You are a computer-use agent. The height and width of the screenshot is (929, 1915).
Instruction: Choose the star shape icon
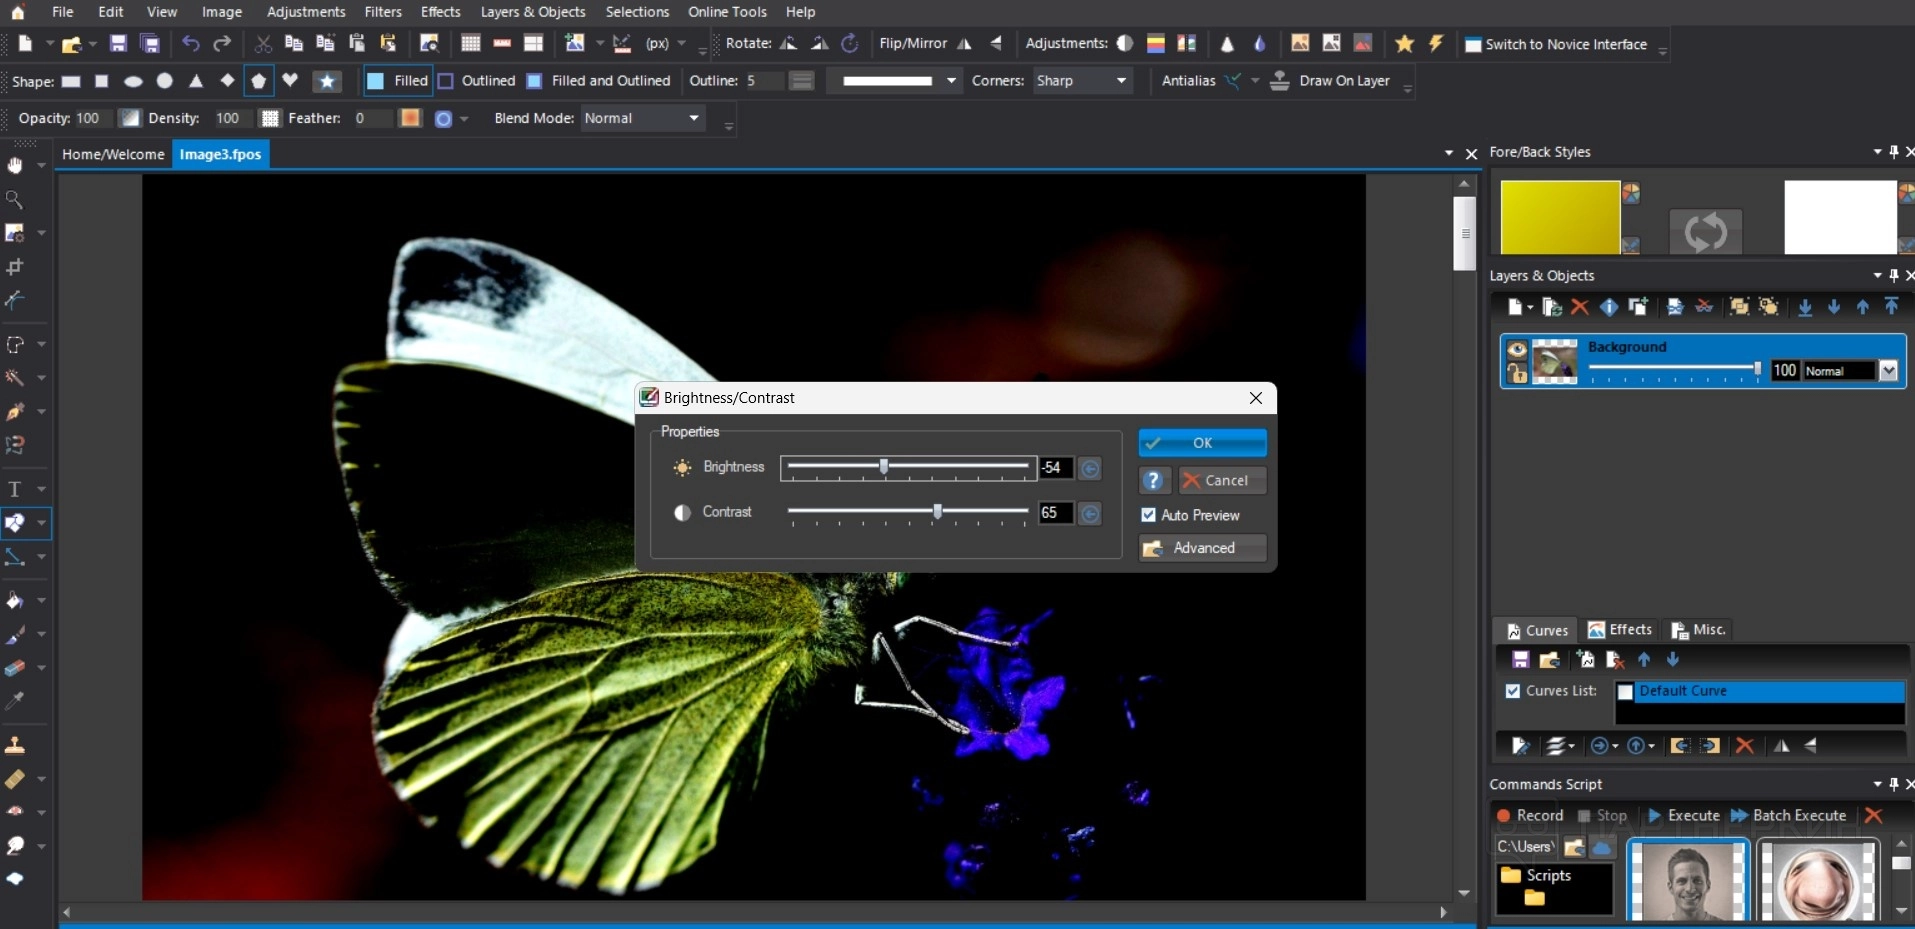coord(327,81)
